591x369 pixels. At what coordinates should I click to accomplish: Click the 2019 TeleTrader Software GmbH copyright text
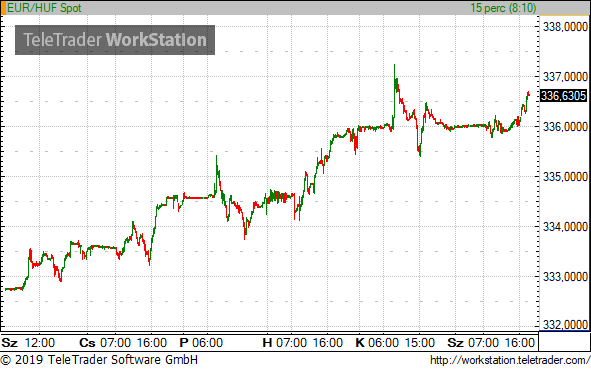point(99,360)
